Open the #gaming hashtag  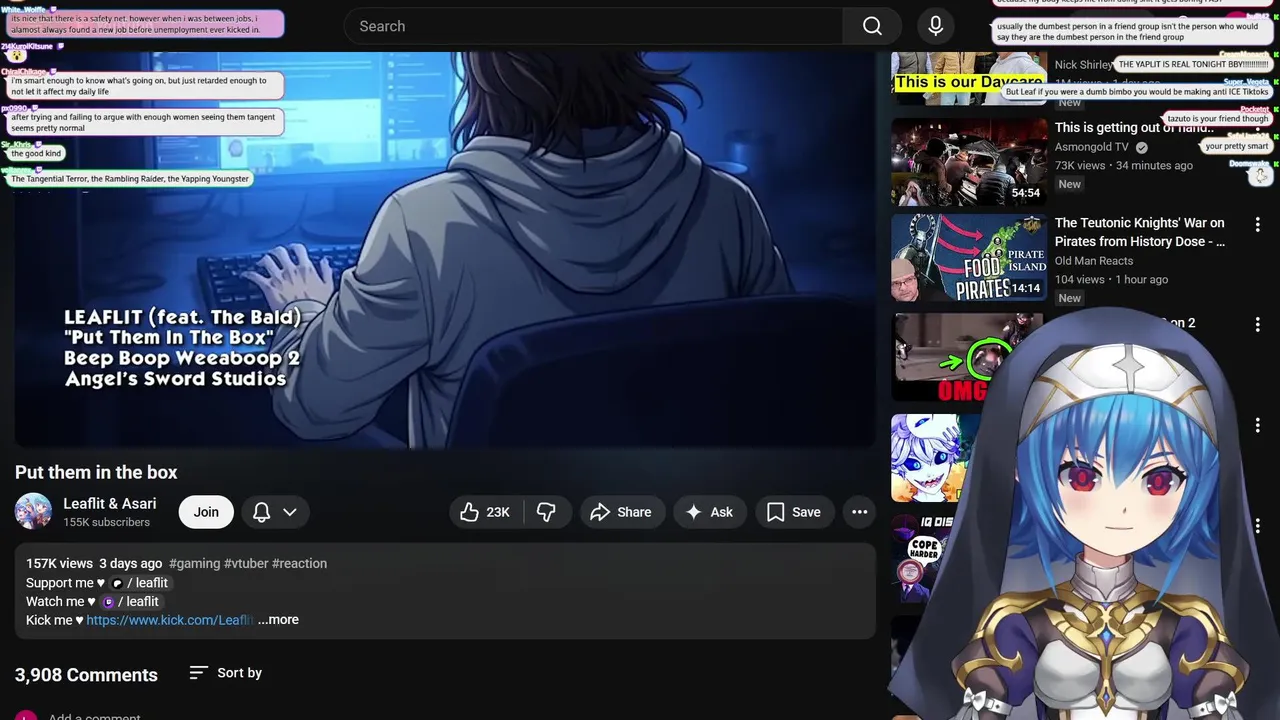tap(194, 563)
